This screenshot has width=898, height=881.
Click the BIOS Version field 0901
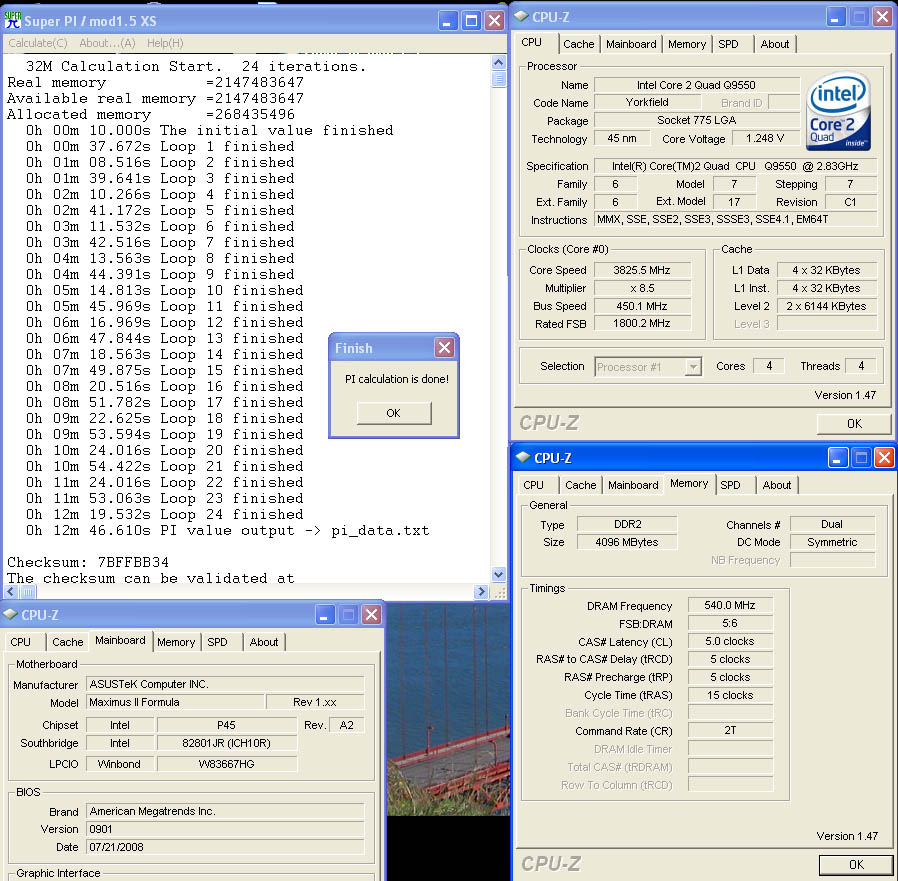click(x=225, y=829)
